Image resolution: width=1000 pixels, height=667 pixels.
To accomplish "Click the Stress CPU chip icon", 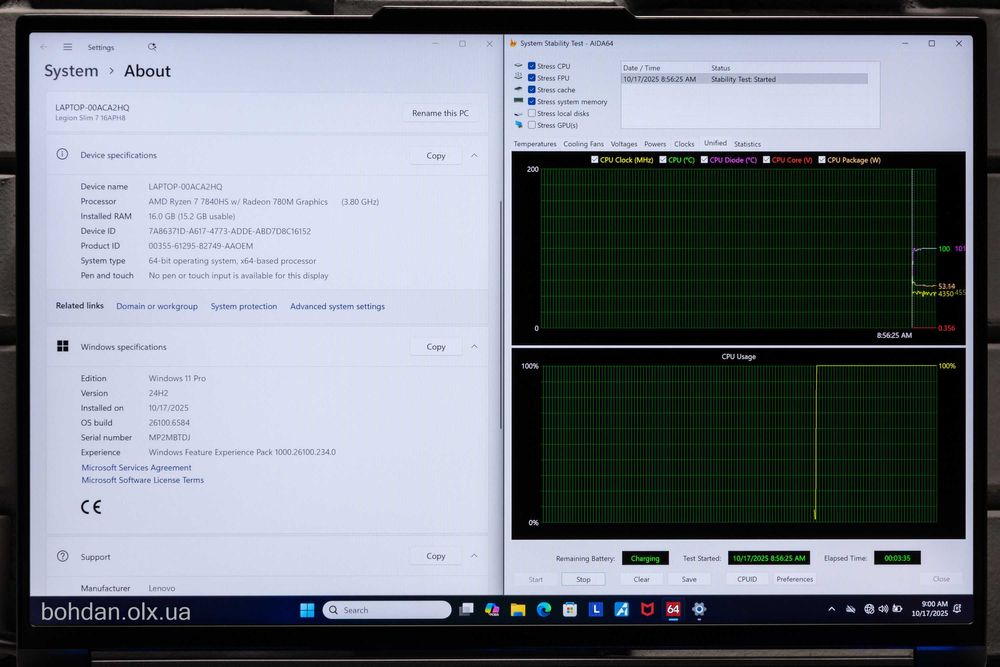I will 518,66.
